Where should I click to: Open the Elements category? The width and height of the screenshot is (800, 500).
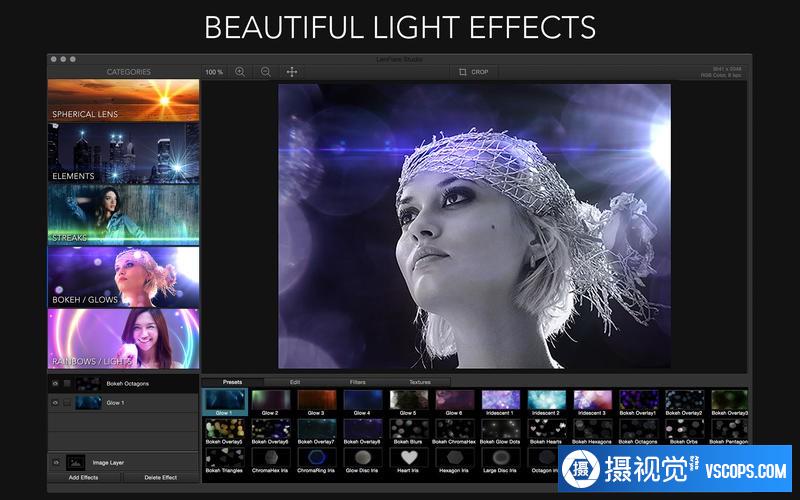pos(123,153)
